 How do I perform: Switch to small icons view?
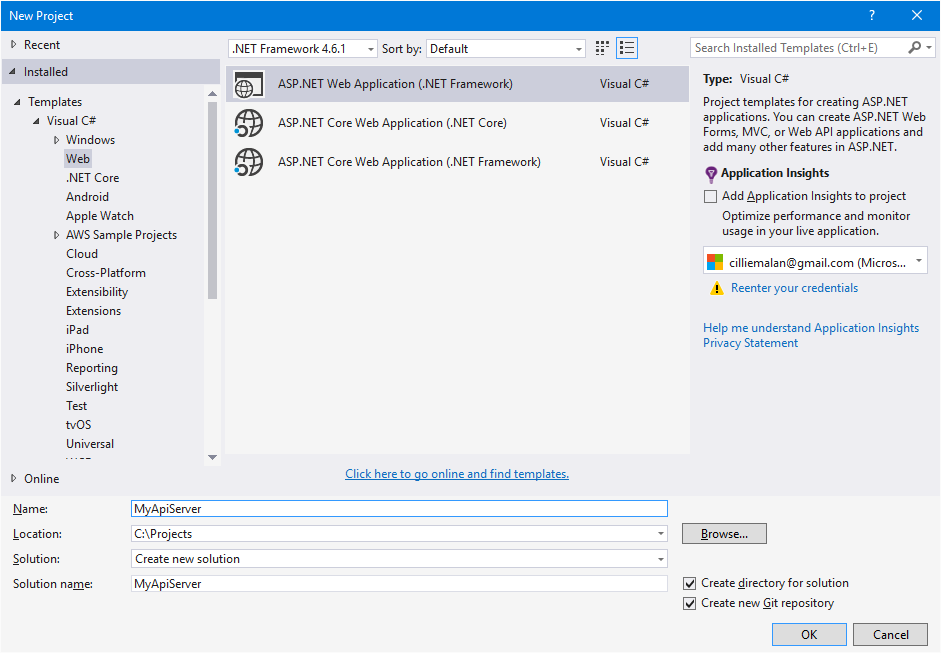pyautogui.click(x=602, y=48)
